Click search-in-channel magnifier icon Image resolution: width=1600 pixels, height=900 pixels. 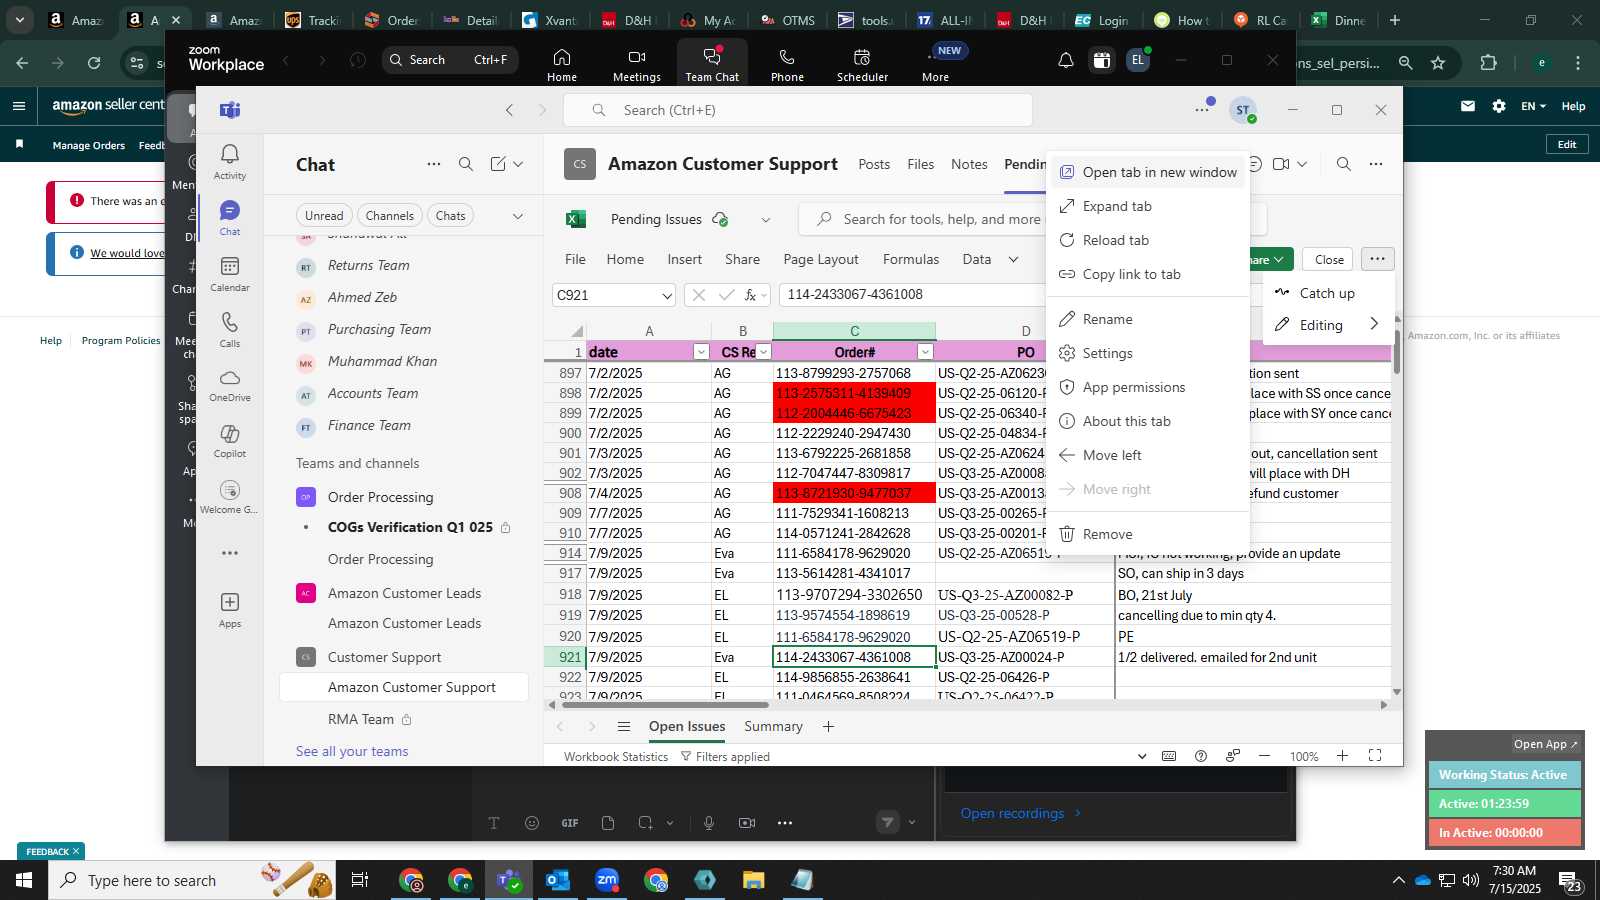(x=1344, y=164)
